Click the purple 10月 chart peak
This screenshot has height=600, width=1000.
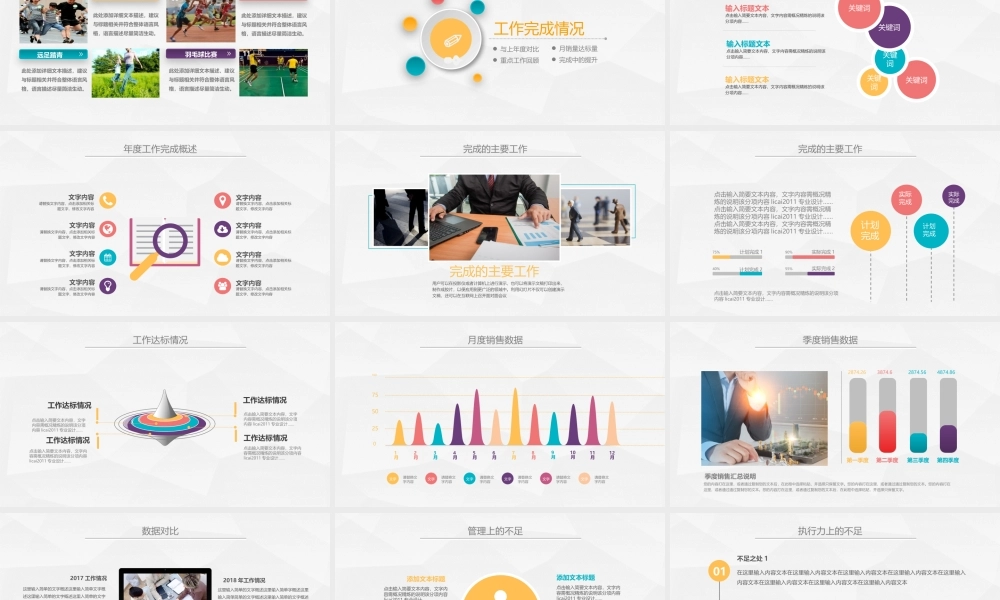[573, 425]
